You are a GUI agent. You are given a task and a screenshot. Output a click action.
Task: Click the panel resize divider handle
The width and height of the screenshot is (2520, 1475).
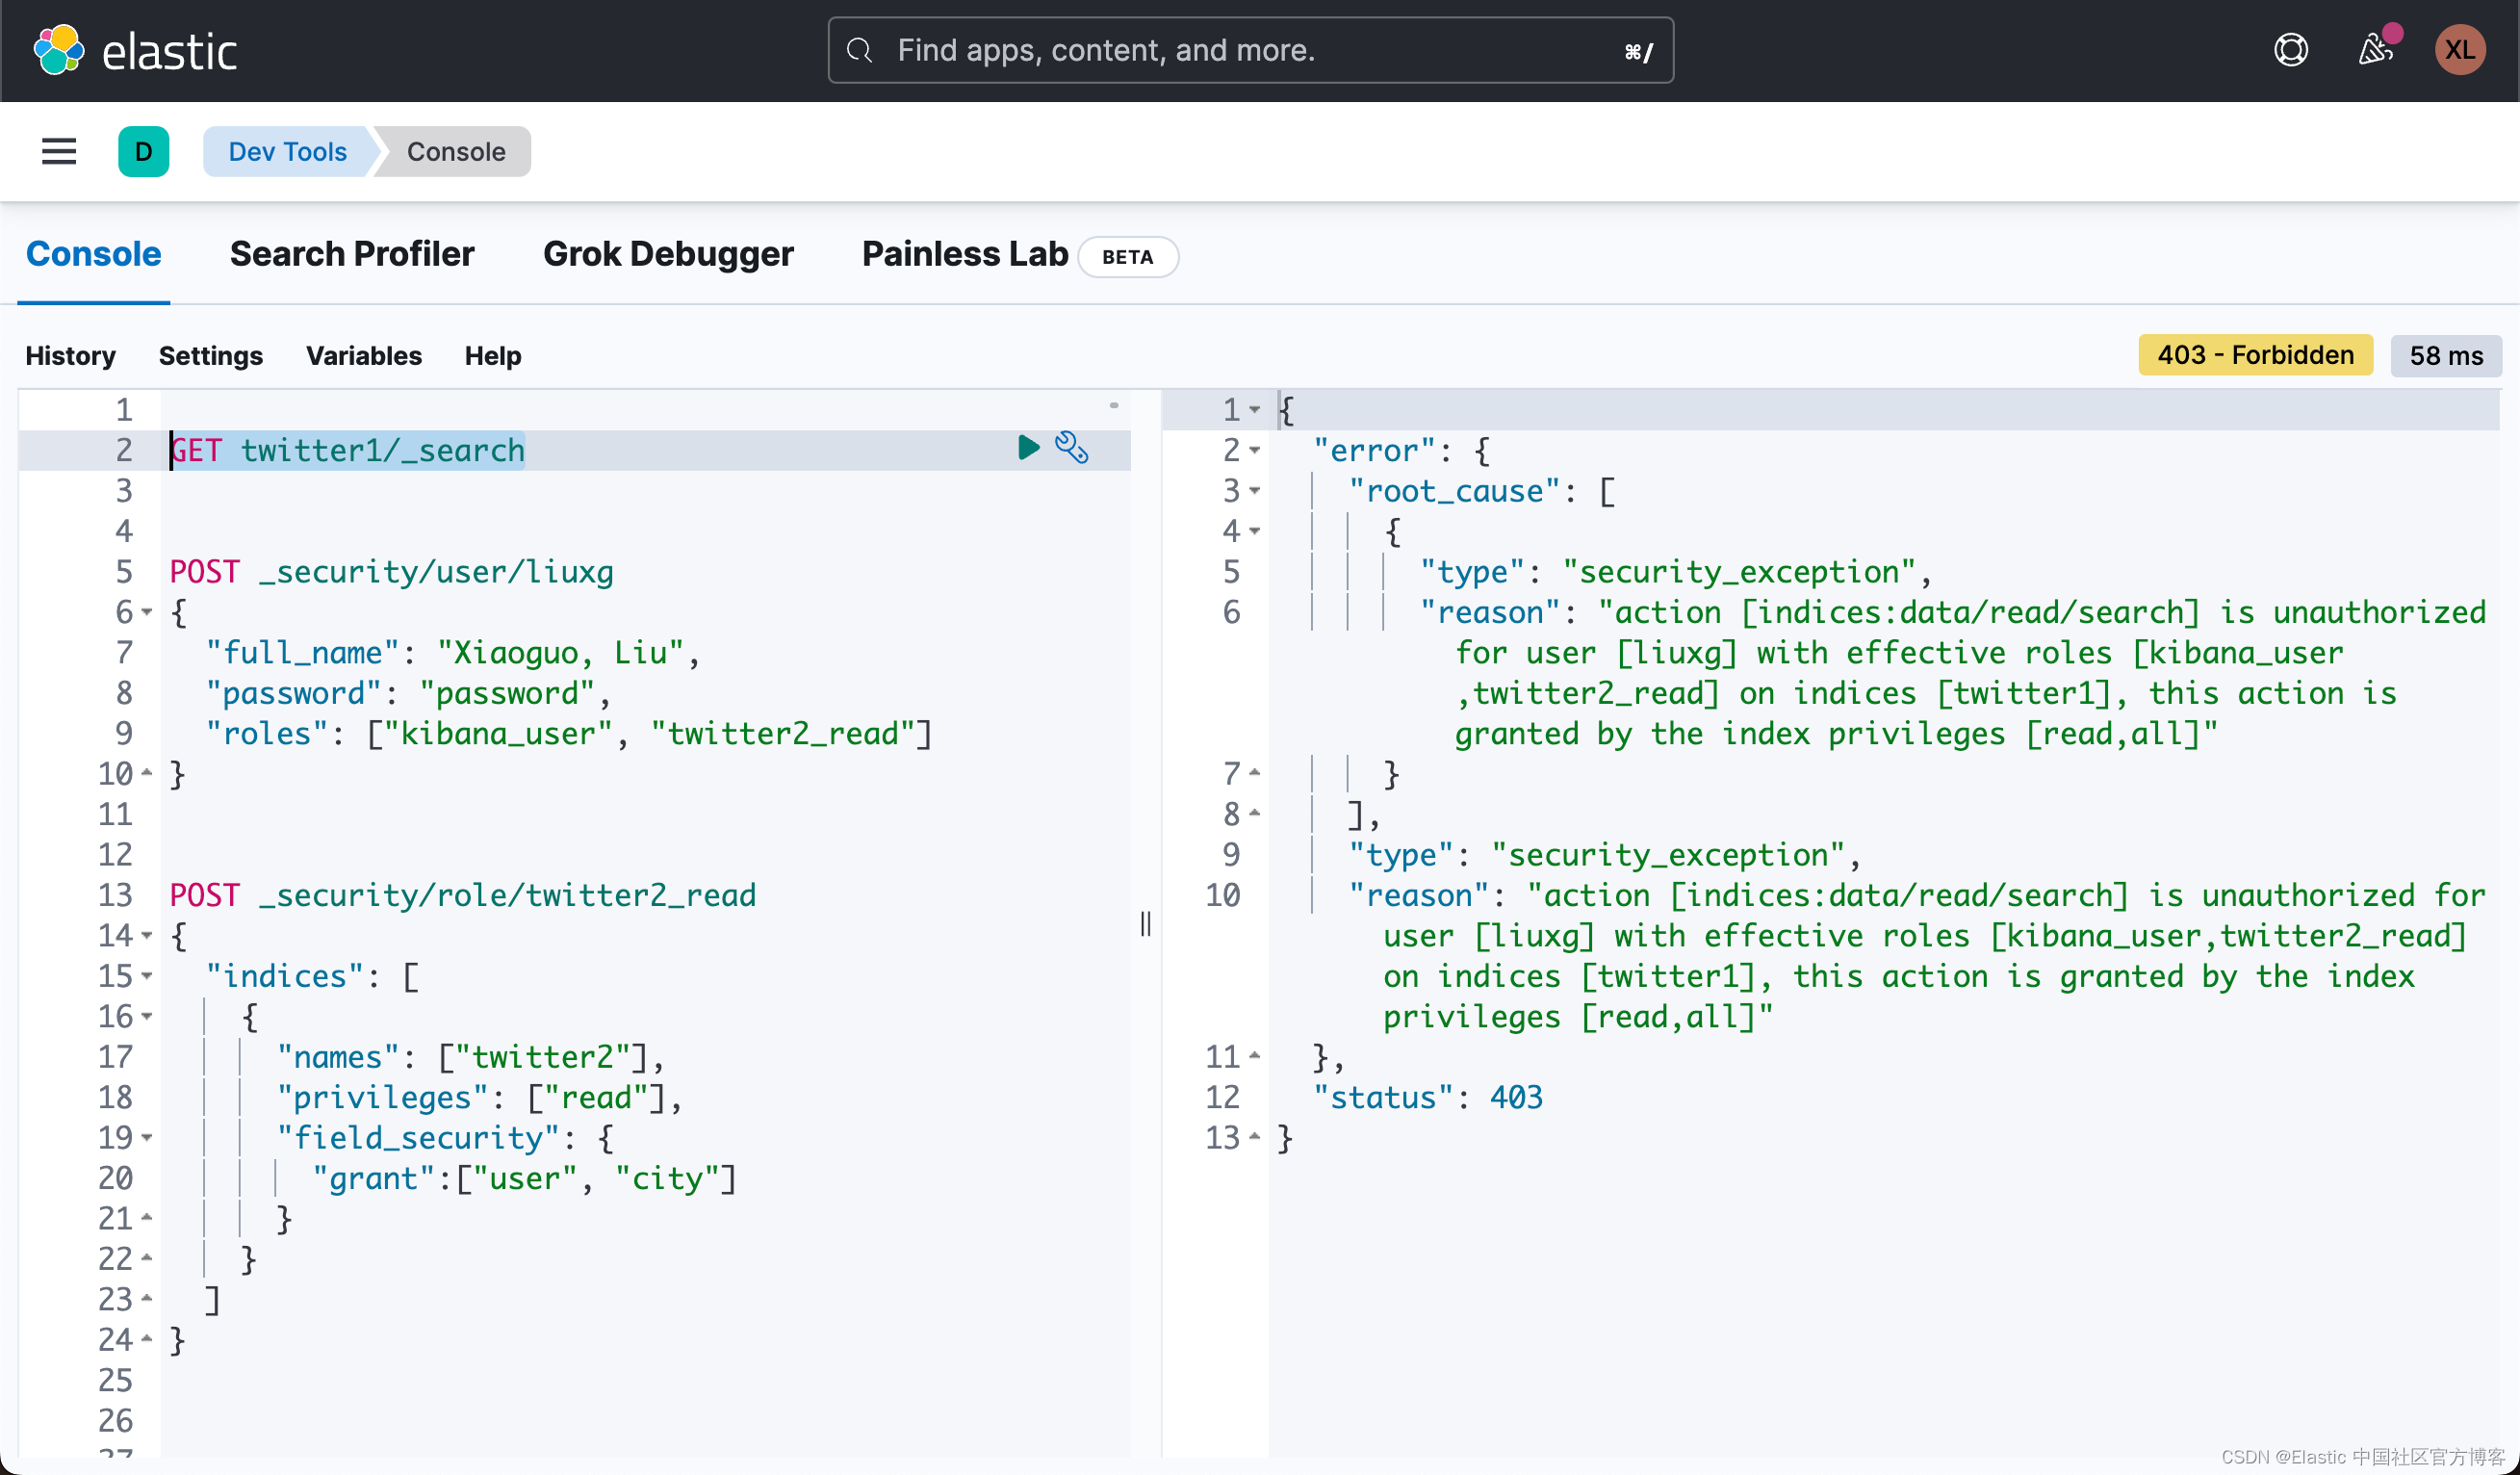(1146, 924)
